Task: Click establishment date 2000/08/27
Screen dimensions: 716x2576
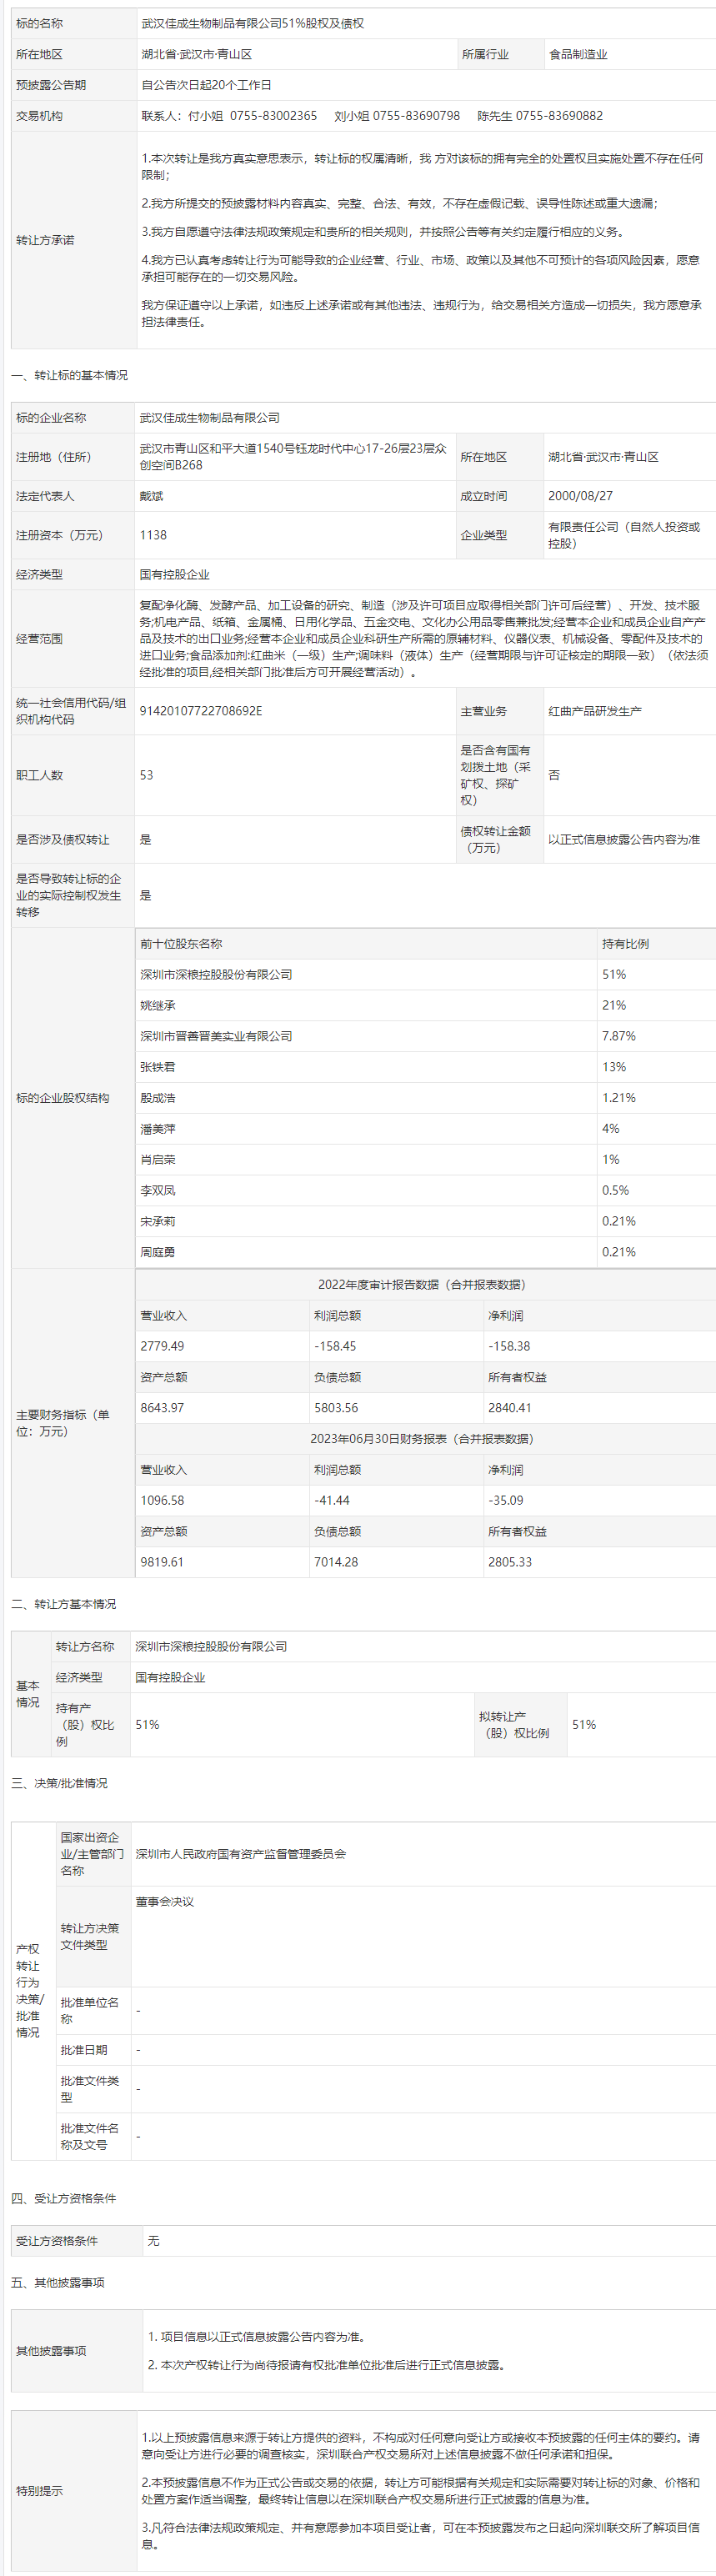Action: [580, 496]
